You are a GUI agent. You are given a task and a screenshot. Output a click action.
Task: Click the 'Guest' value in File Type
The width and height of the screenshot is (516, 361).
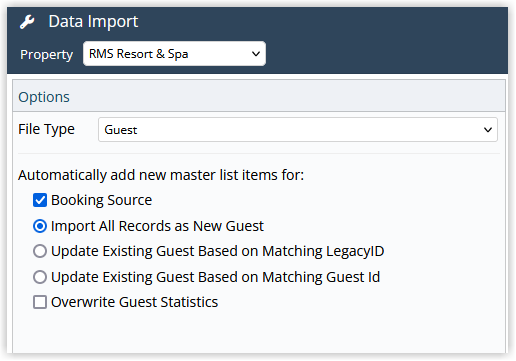[121, 130]
